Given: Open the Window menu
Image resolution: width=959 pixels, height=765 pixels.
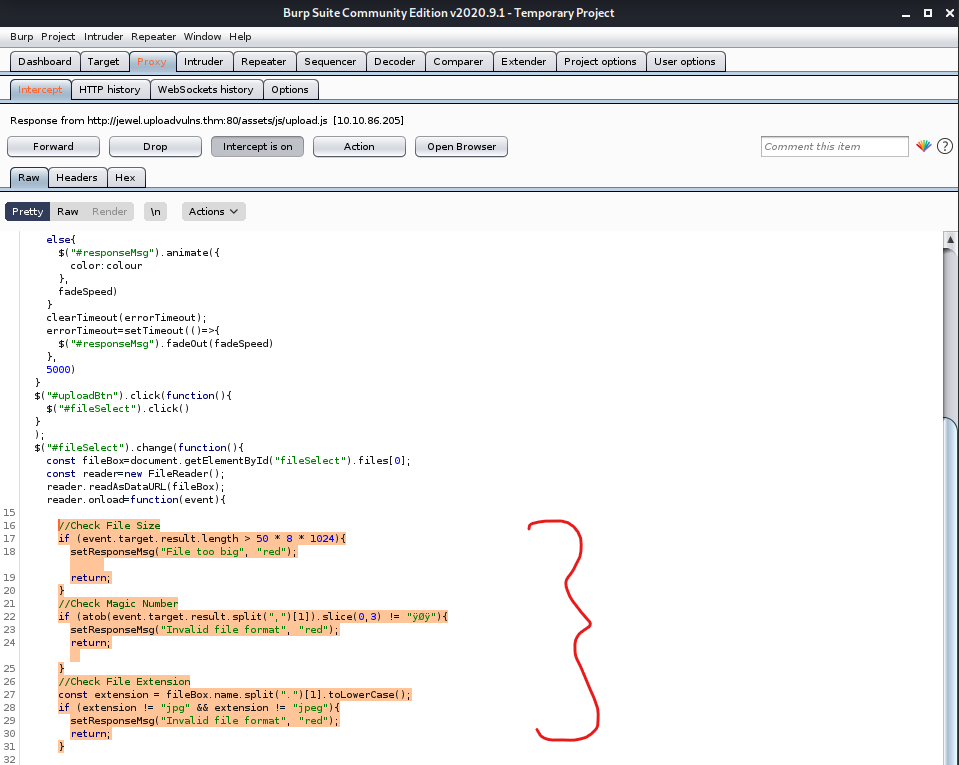Looking at the screenshot, I should coord(202,37).
